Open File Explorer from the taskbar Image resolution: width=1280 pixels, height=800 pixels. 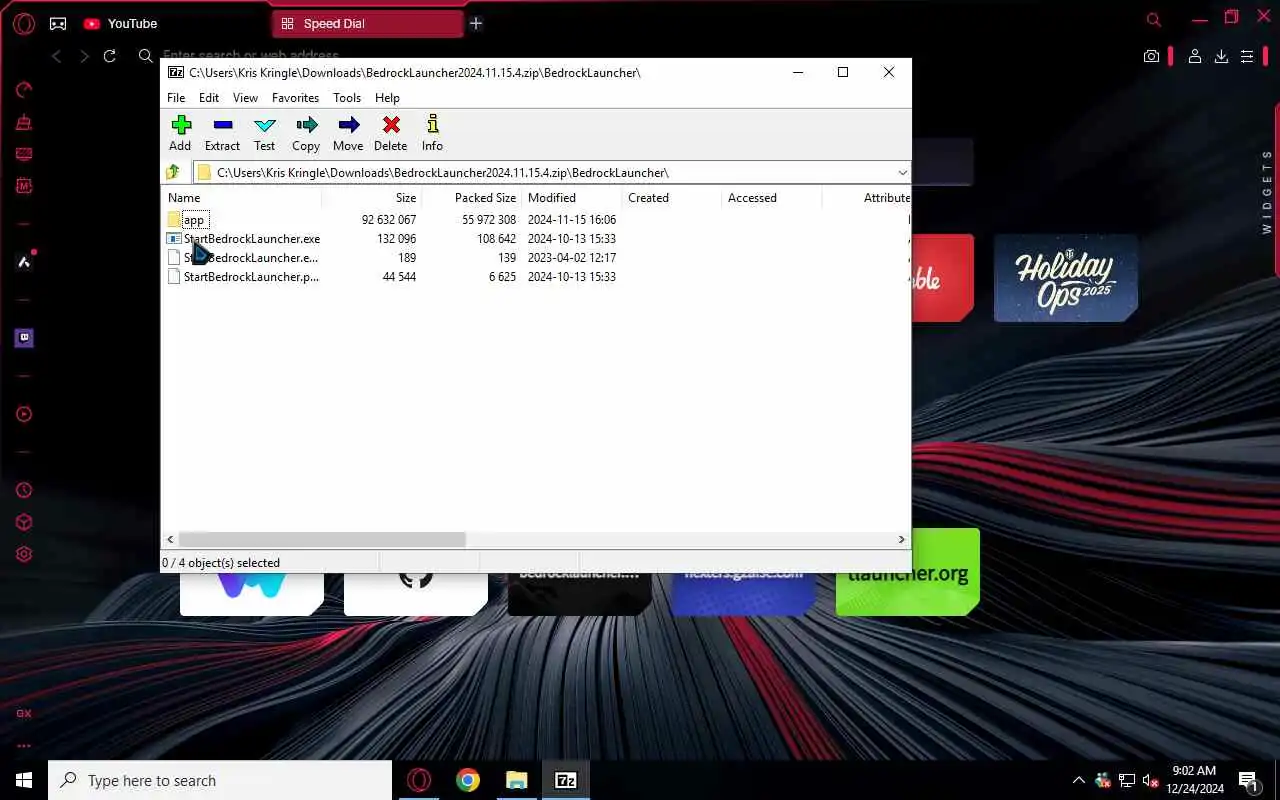(516, 780)
